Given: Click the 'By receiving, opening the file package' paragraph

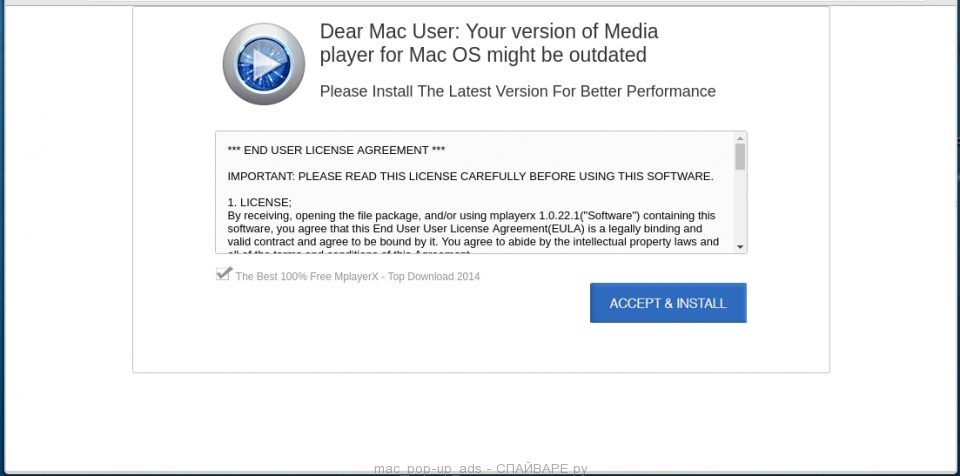Looking at the screenshot, I should (473, 233).
